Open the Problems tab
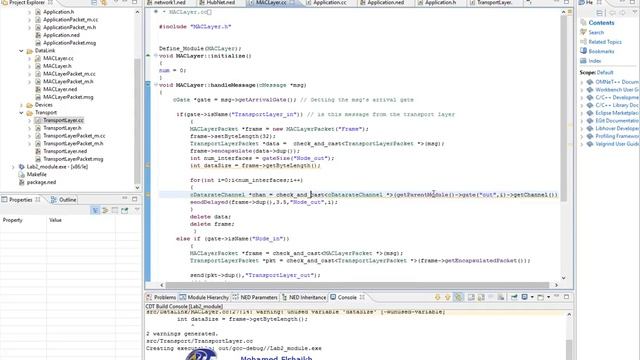640x360 pixels. tap(162, 298)
